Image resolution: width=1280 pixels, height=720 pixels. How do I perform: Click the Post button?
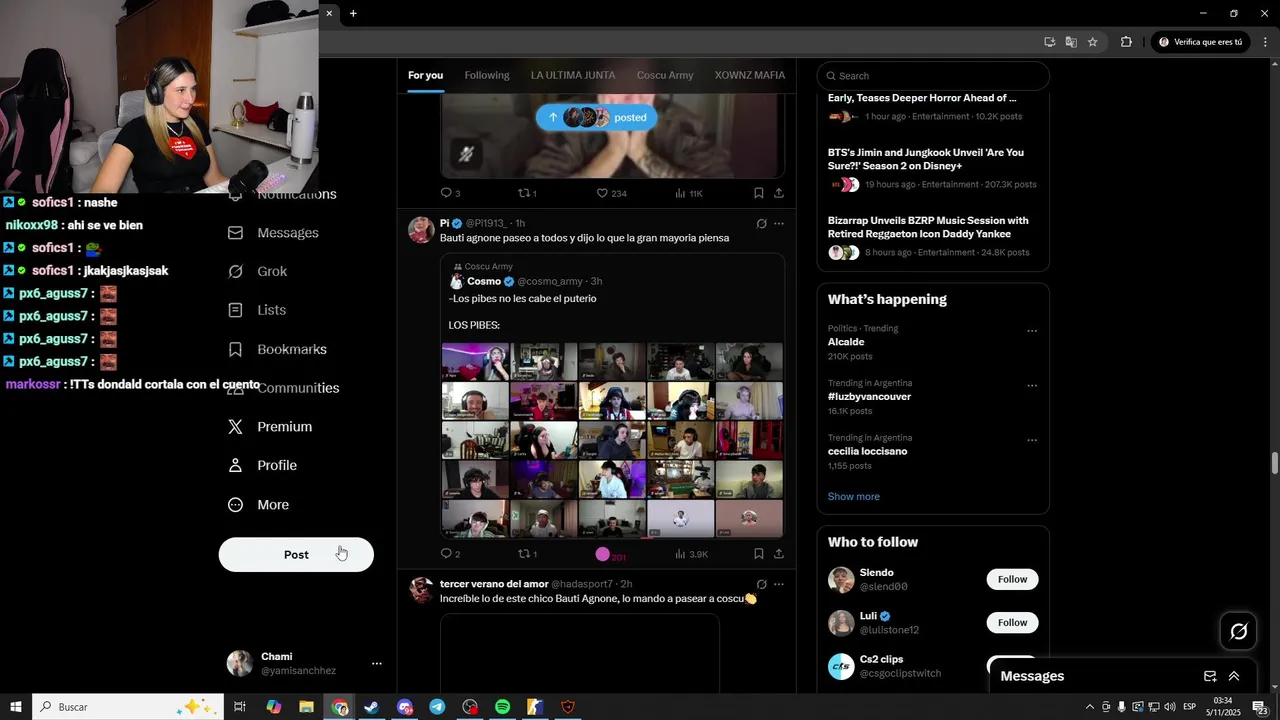pos(296,555)
